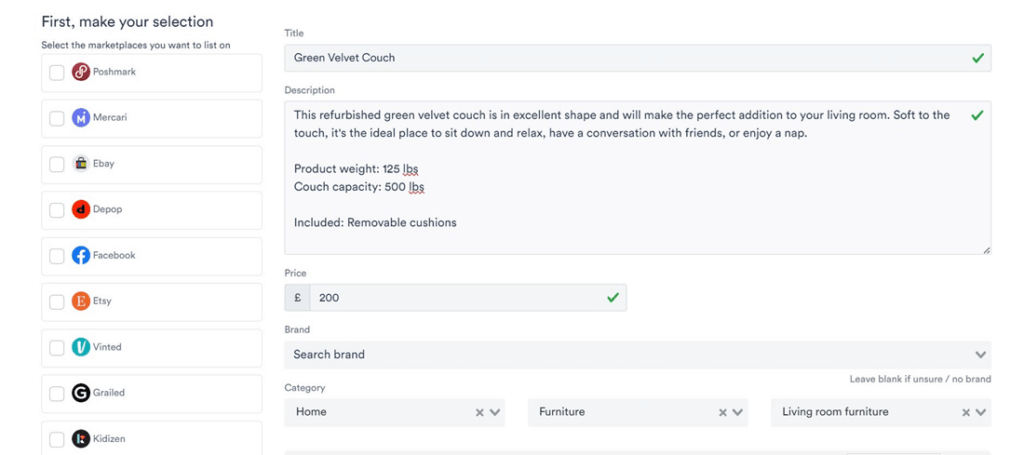Clear the Home category with the x
The height and width of the screenshot is (455, 1024).
(x=480, y=412)
